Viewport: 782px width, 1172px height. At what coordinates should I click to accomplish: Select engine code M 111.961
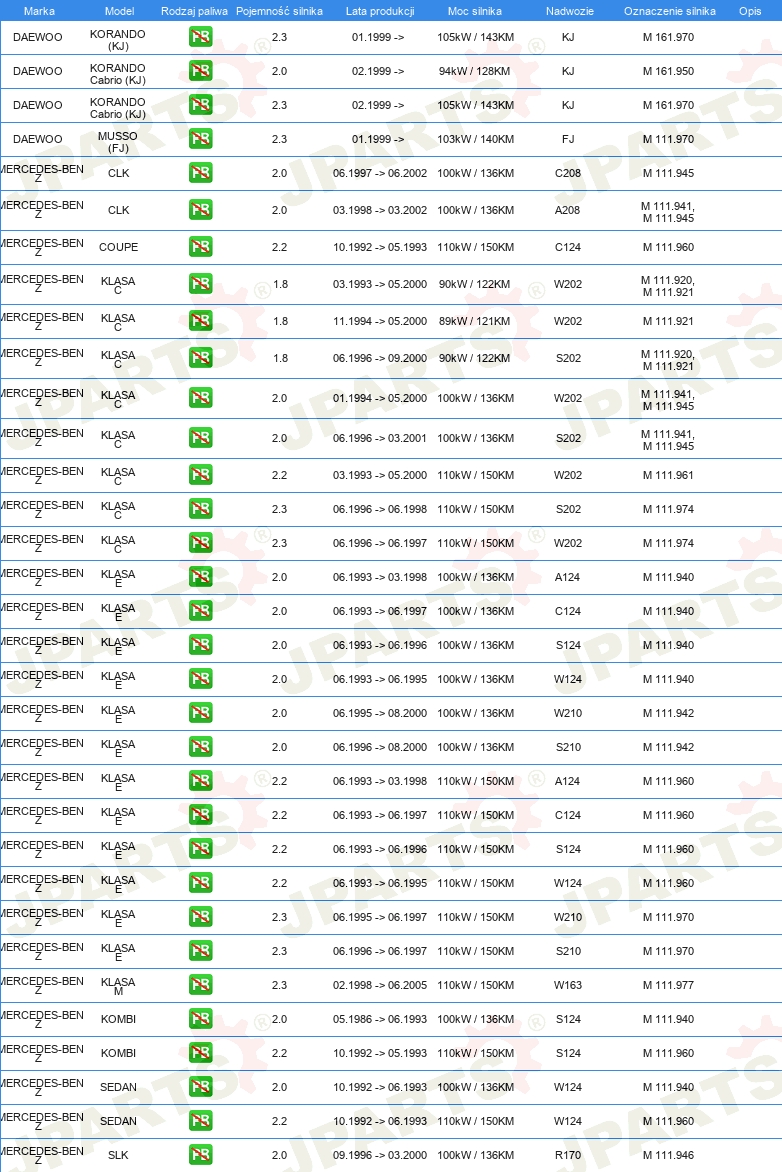pyautogui.click(x=668, y=475)
